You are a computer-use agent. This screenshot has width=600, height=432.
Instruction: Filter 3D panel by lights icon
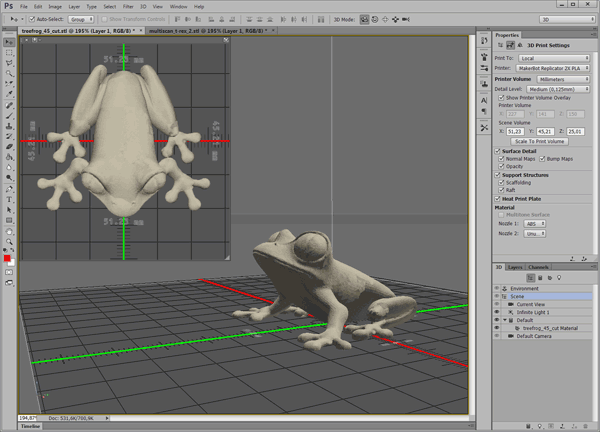tap(558, 277)
